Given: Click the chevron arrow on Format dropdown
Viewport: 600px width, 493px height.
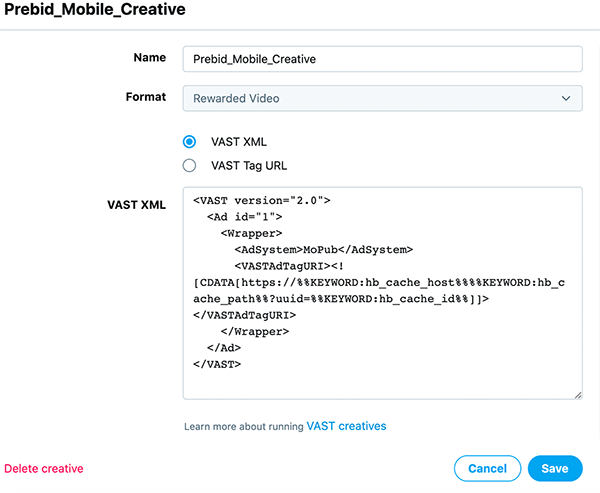Looking at the screenshot, I should pyautogui.click(x=566, y=98).
